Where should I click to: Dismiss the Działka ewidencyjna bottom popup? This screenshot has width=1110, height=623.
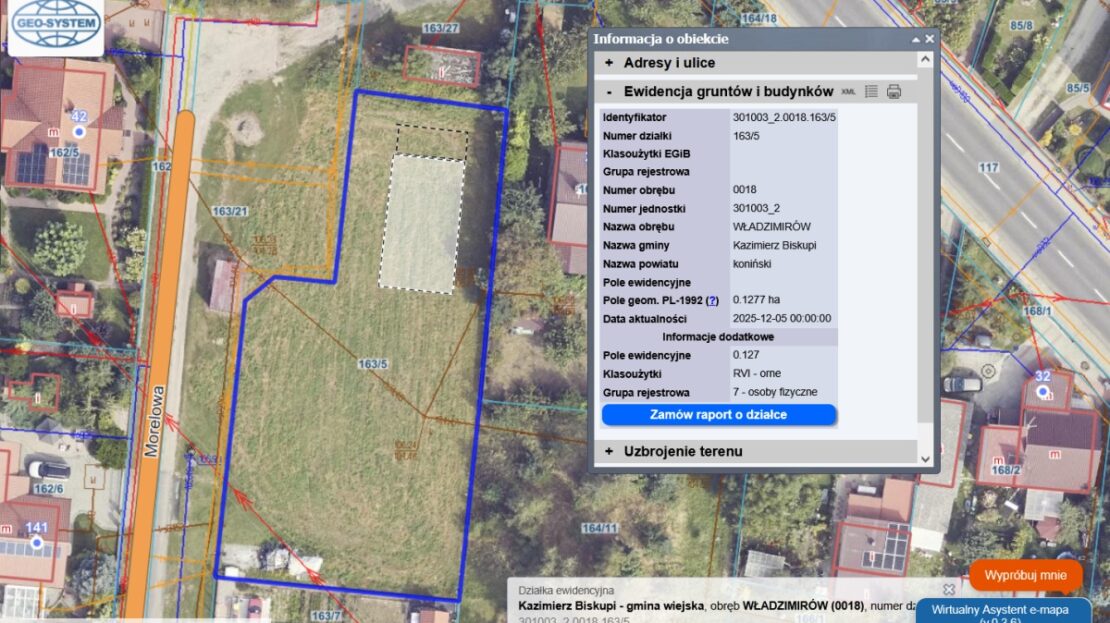[x=949, y=590]
